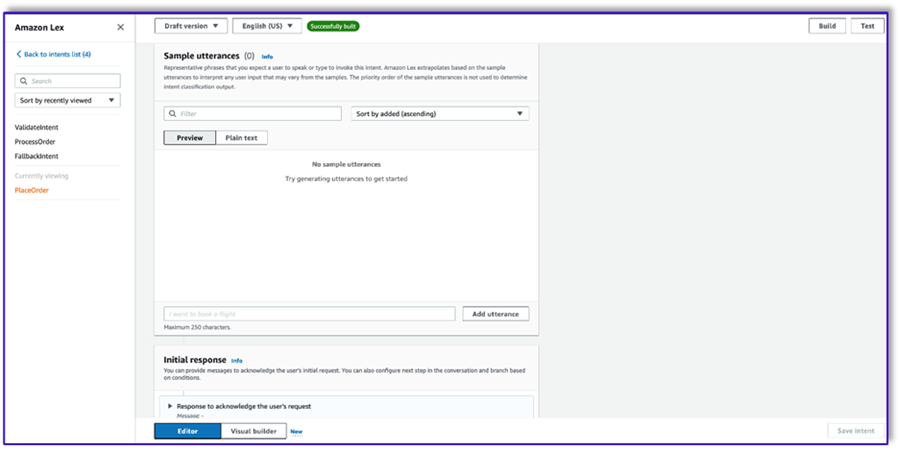Click 'Maximum 250 characters.' note
The image size is (900, 449).
tap(197, 327)
